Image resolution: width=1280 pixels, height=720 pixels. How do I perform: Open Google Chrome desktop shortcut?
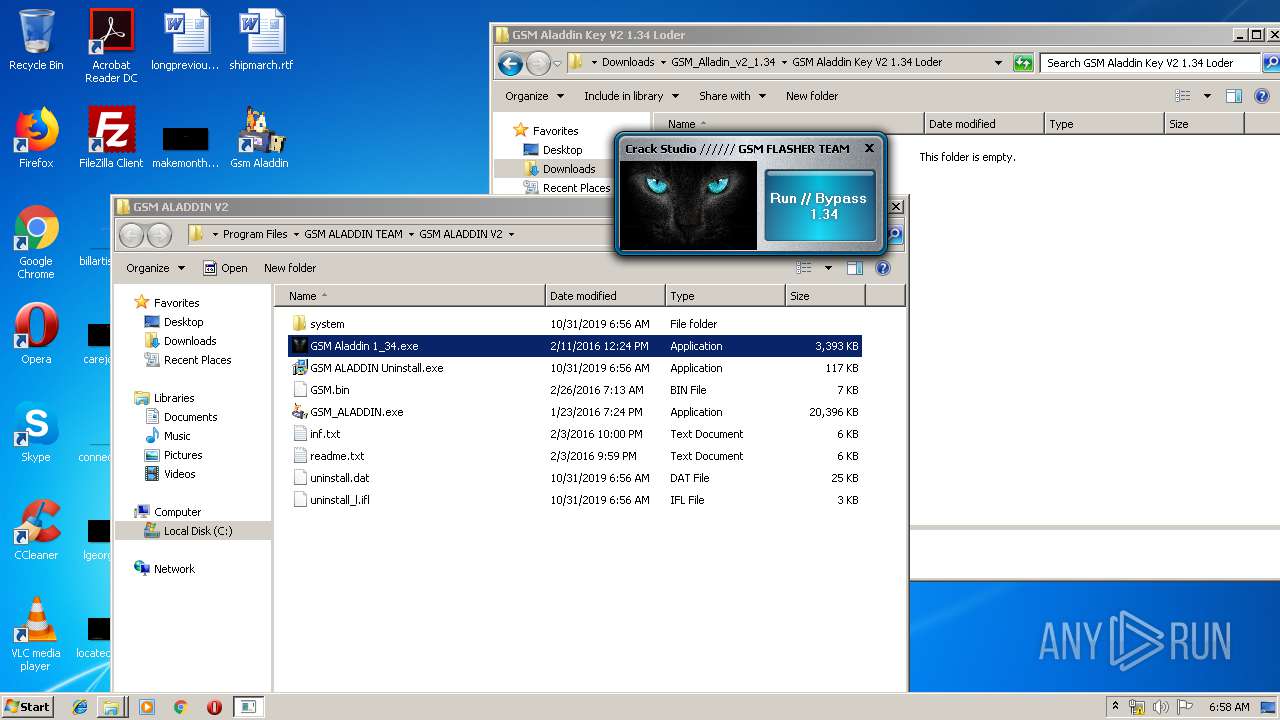36,243
